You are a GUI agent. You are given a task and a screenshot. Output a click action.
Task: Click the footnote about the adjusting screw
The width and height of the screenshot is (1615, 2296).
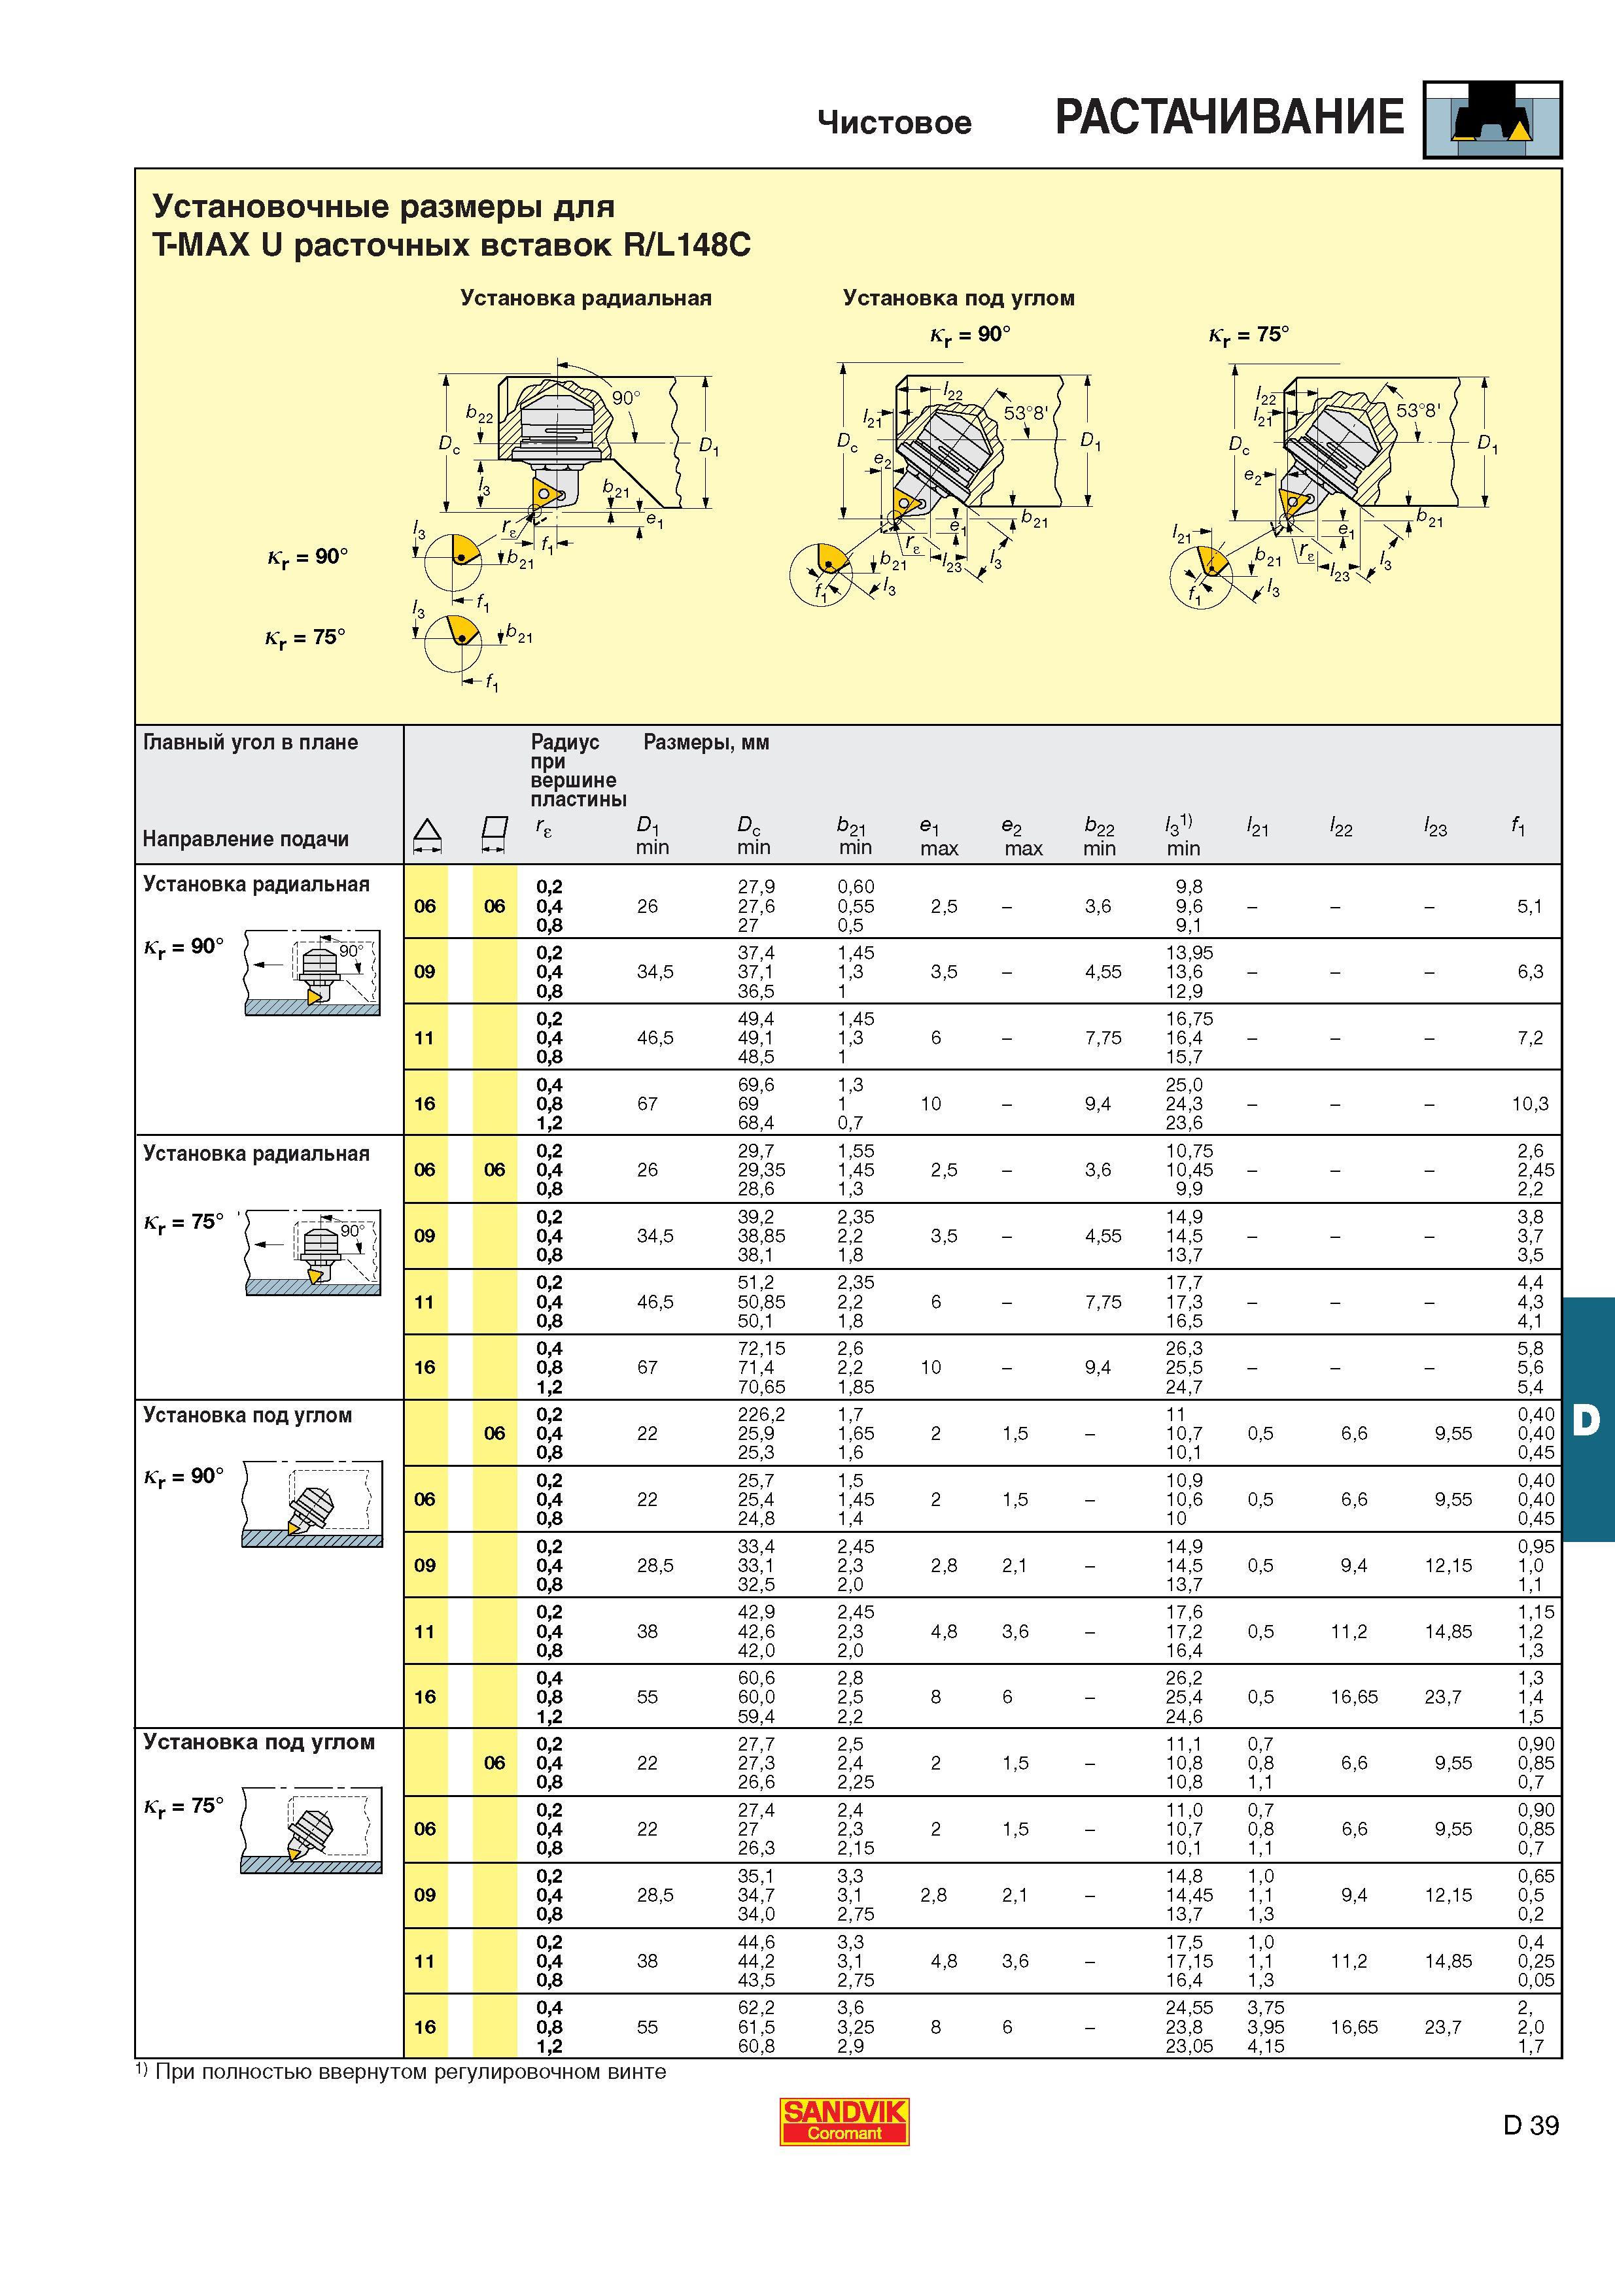pos(401,2072)
